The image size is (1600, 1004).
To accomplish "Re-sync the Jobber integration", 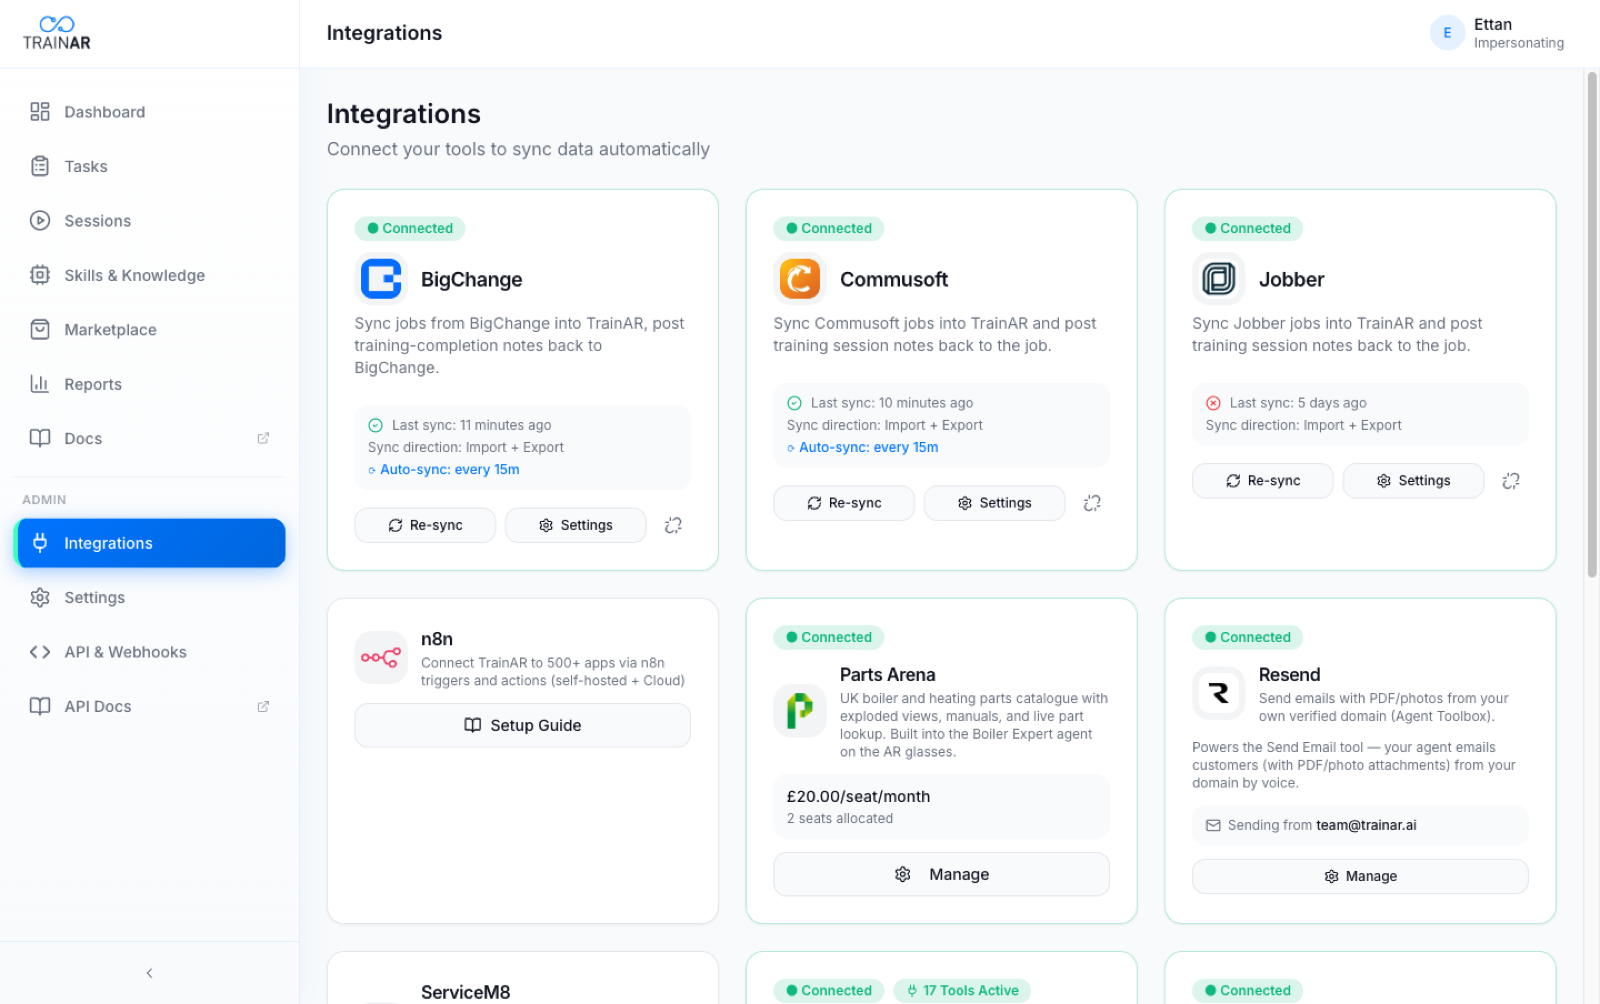I will [x=1263, y=481].
